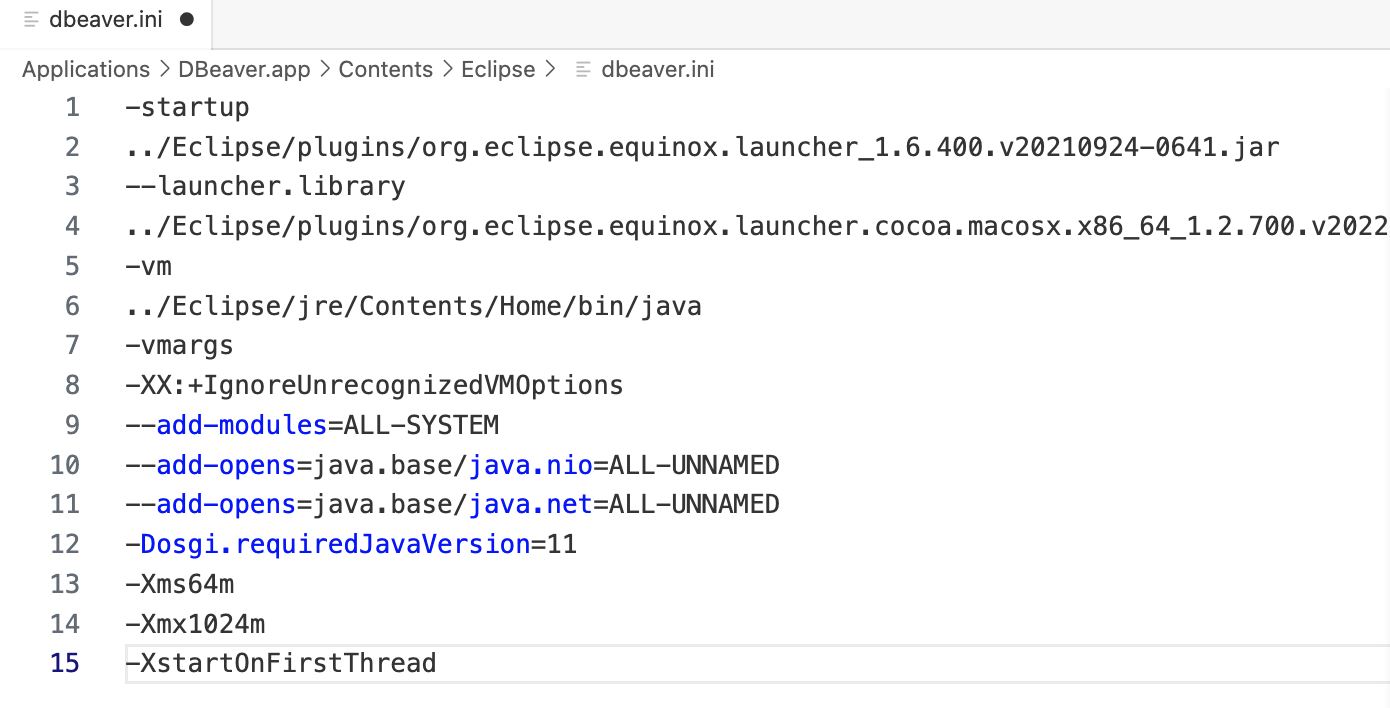Click the file icon in the breadcrumb
The width and height of the screenshot is (1390, 708).
click(583, 70)
